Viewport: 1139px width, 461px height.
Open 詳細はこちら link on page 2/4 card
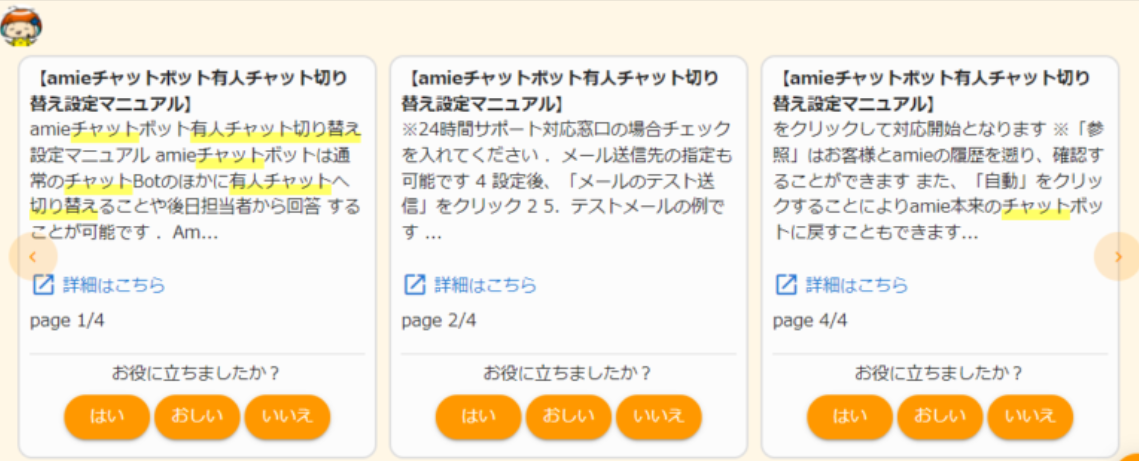pyautogui.click(x=485, y=285)
